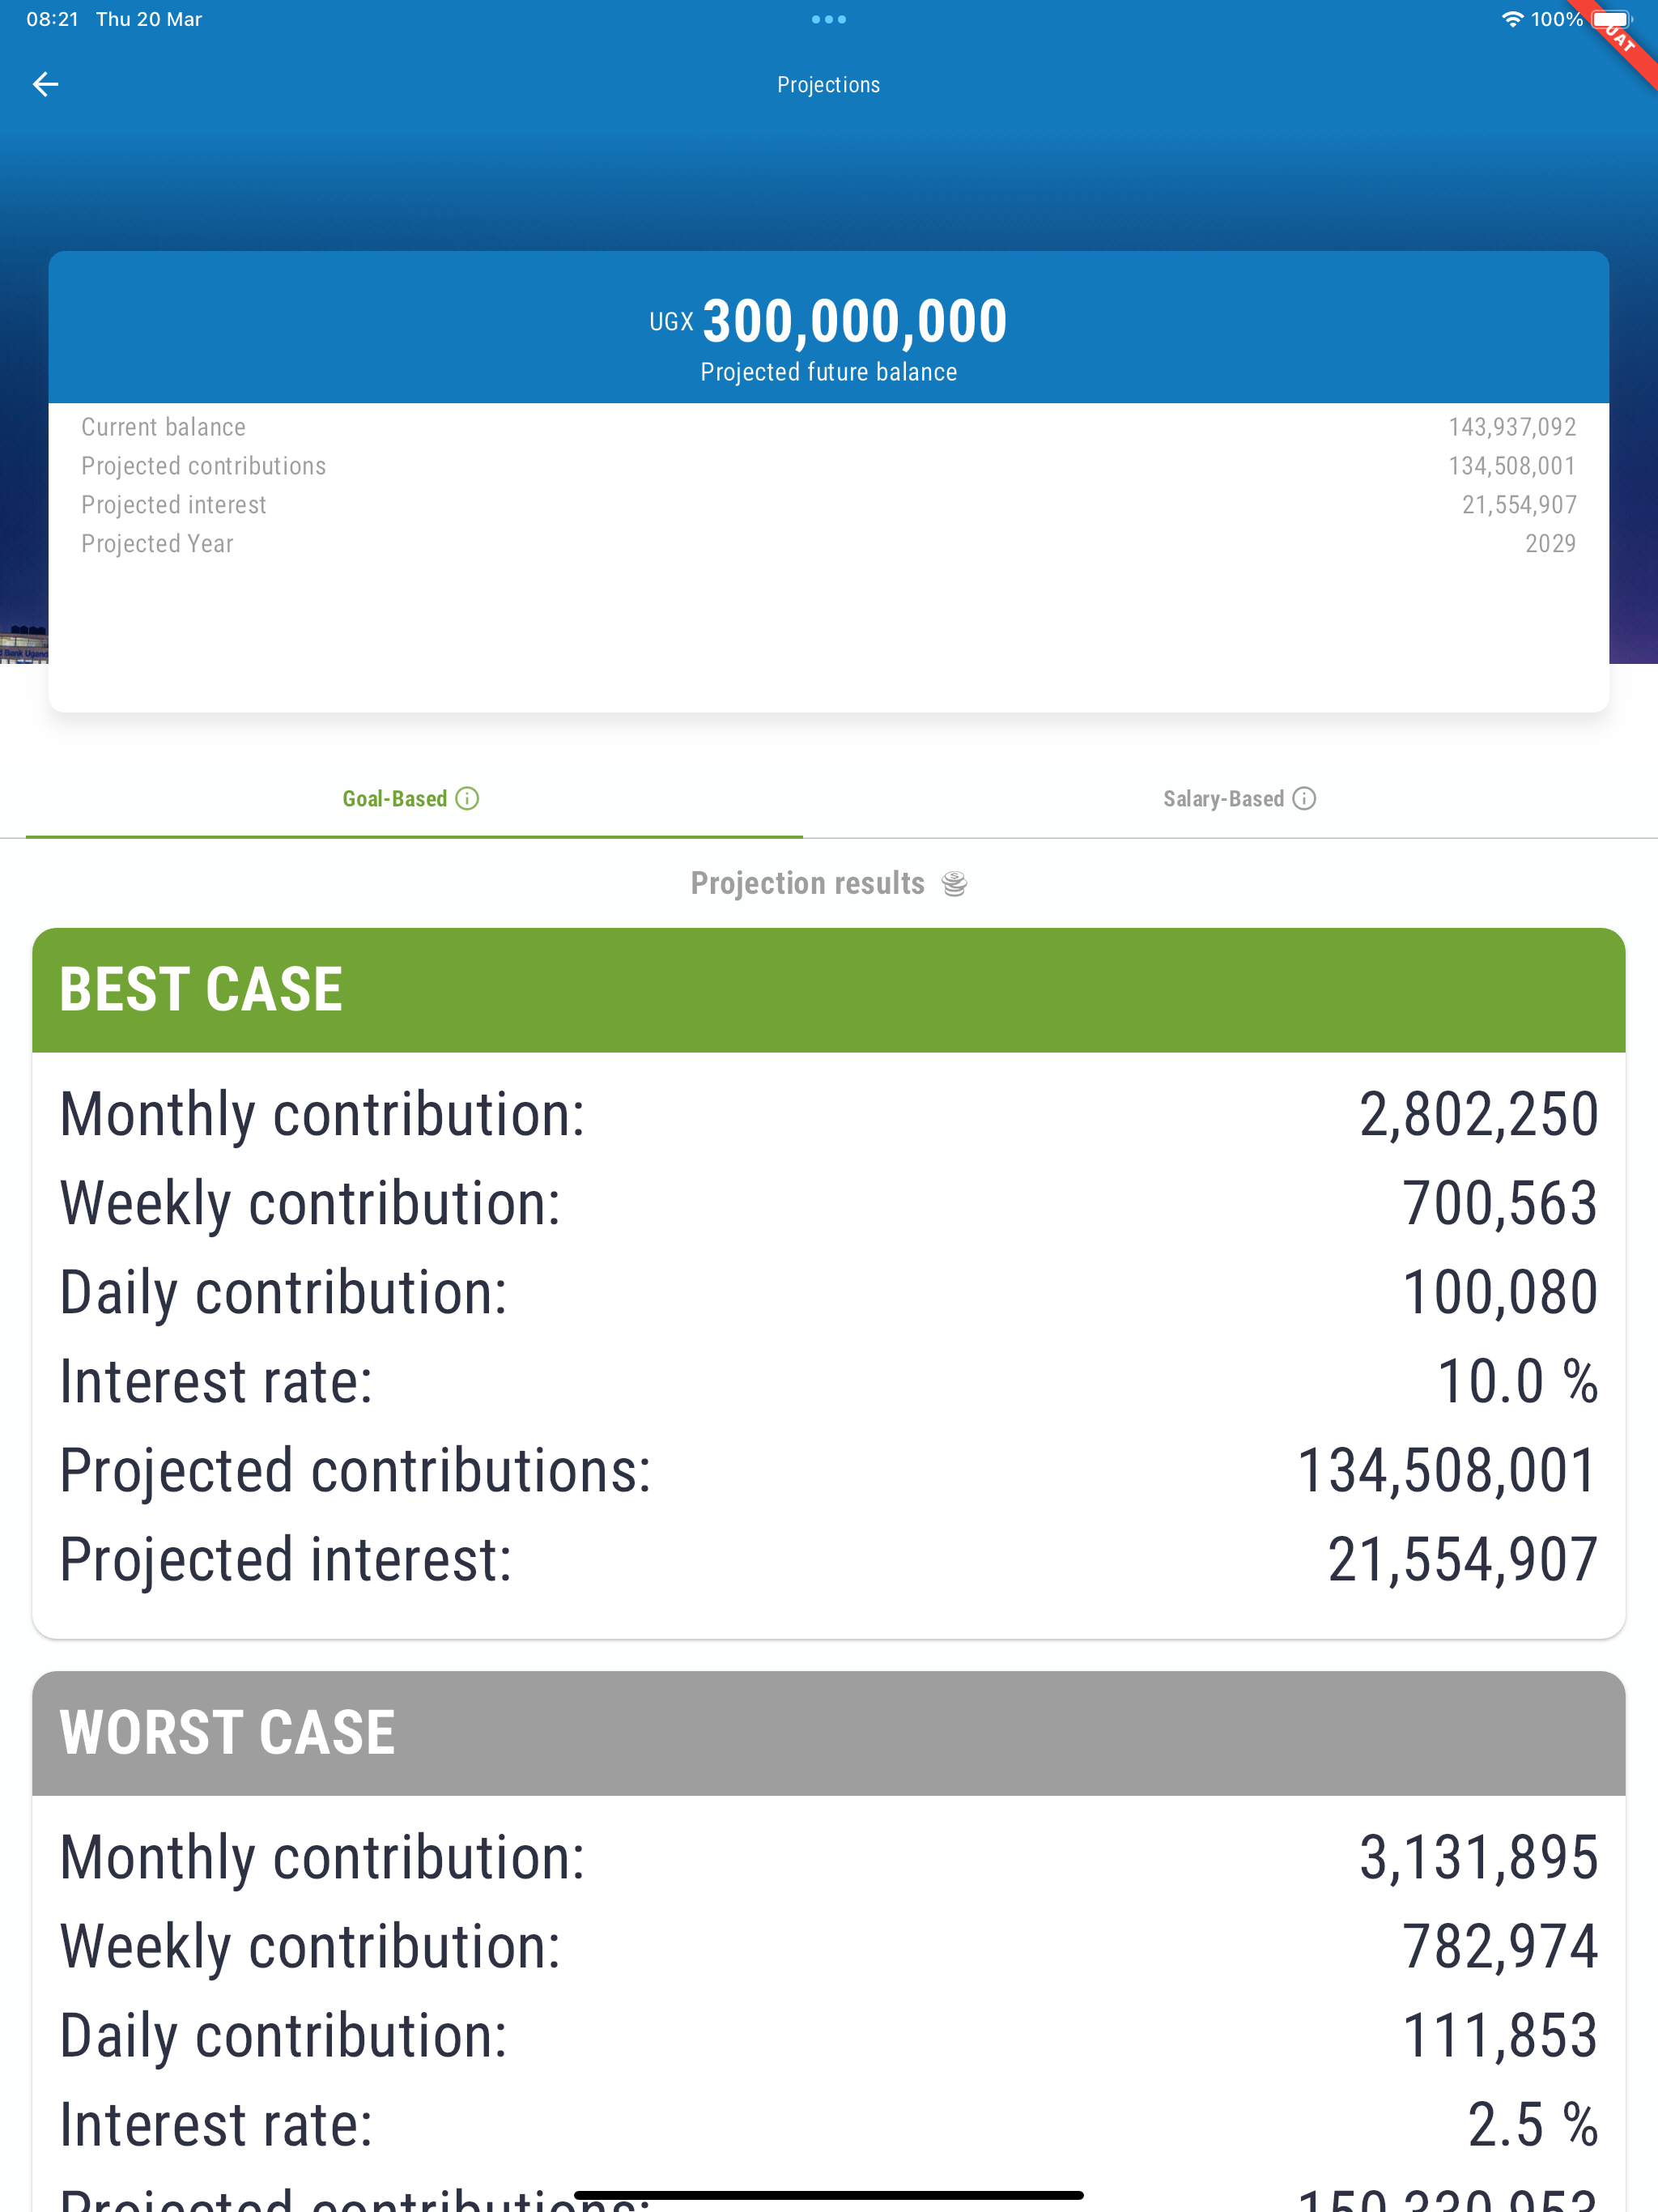This screenshot has height=2212, width=1658.
Task: Select Projected contributions label in summary card
Action: coord(204,466)
